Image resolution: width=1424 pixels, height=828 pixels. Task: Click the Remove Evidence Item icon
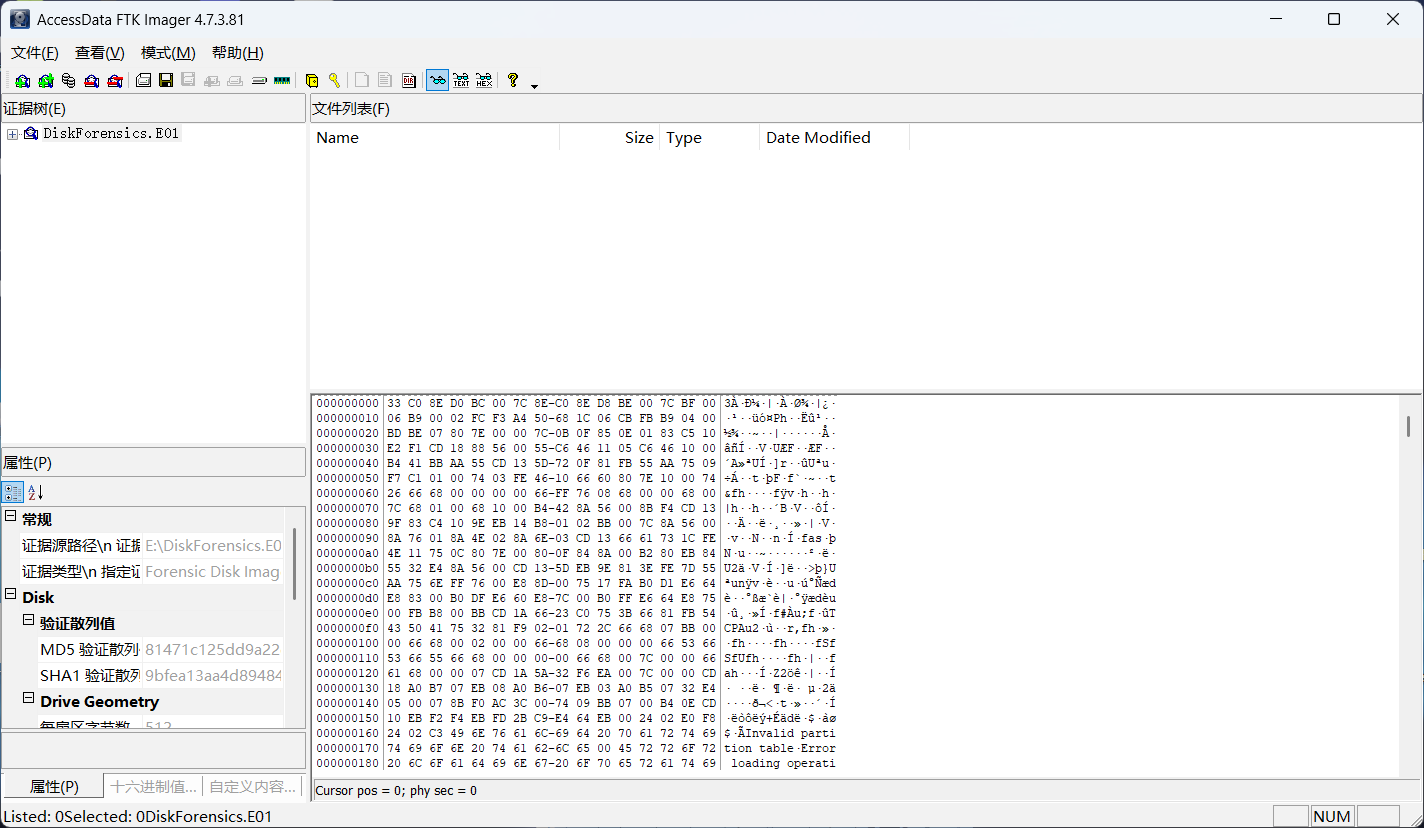(92, 81)
